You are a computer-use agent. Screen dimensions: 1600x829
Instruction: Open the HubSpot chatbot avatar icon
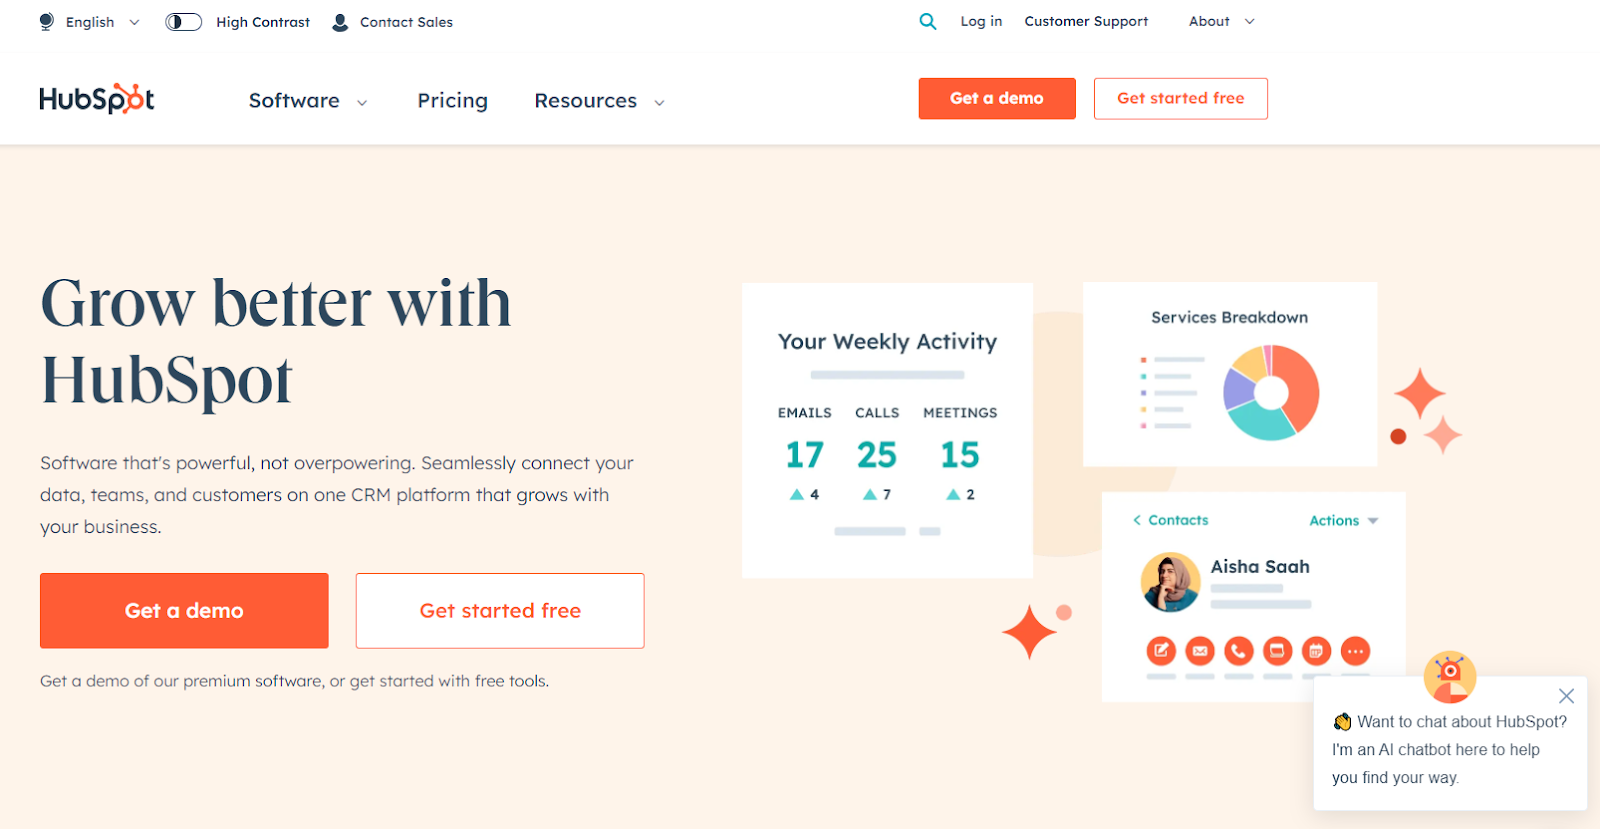click(1449, 676)
